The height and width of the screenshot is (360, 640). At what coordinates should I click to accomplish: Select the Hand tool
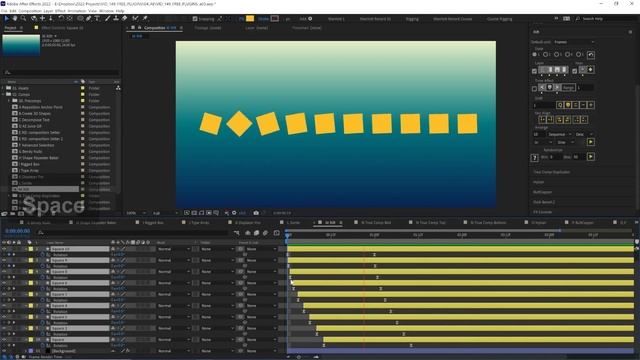pos(15,18)
